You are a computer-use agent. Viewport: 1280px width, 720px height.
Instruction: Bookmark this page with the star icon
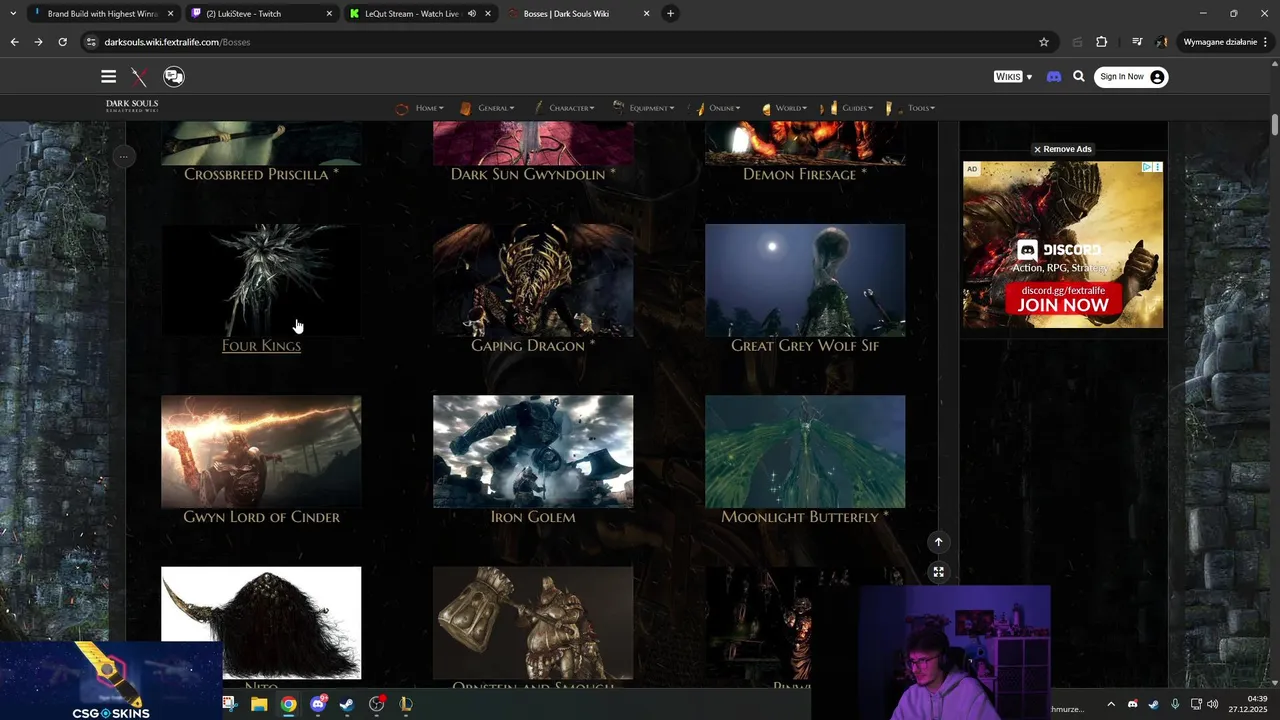[x=1044, y=42]
